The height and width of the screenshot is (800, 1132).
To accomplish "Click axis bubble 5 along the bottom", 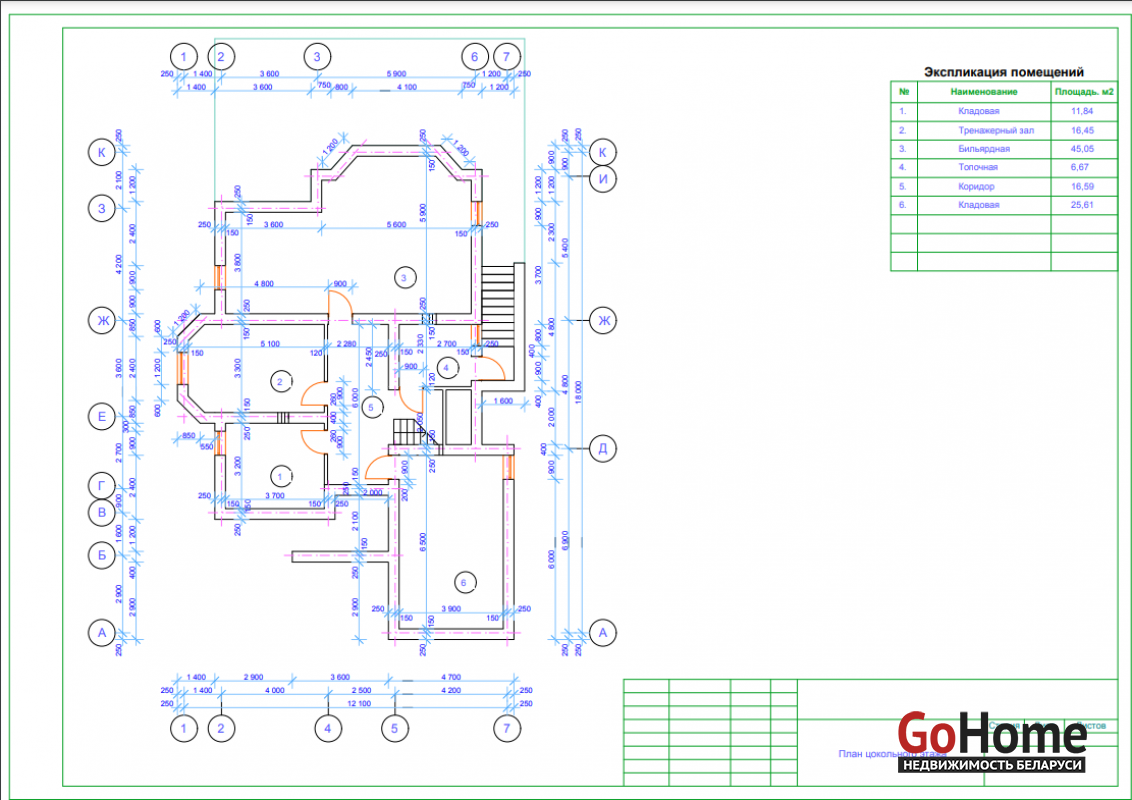I will pyautogui.click(x=395, y=729).
